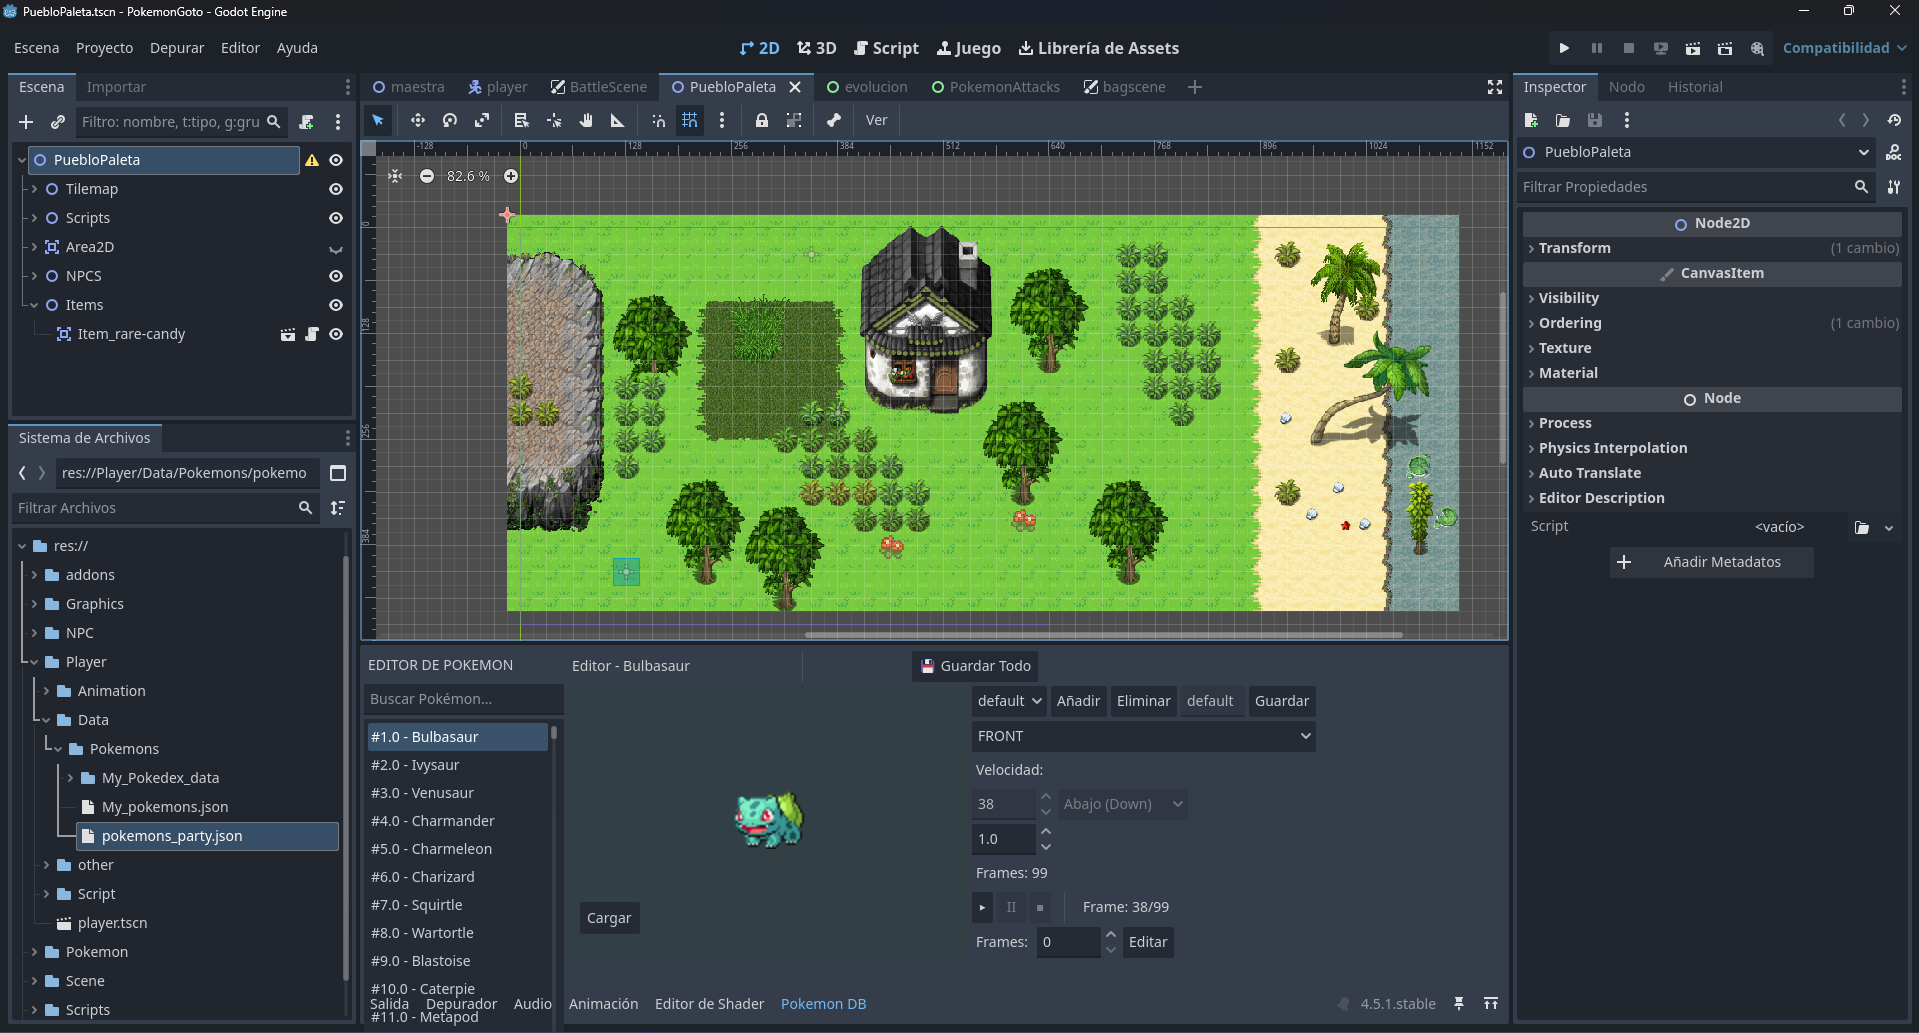The image size is (1919, 1033).
Task: Run the project with the play button
Action: (x=1565, y=48)
